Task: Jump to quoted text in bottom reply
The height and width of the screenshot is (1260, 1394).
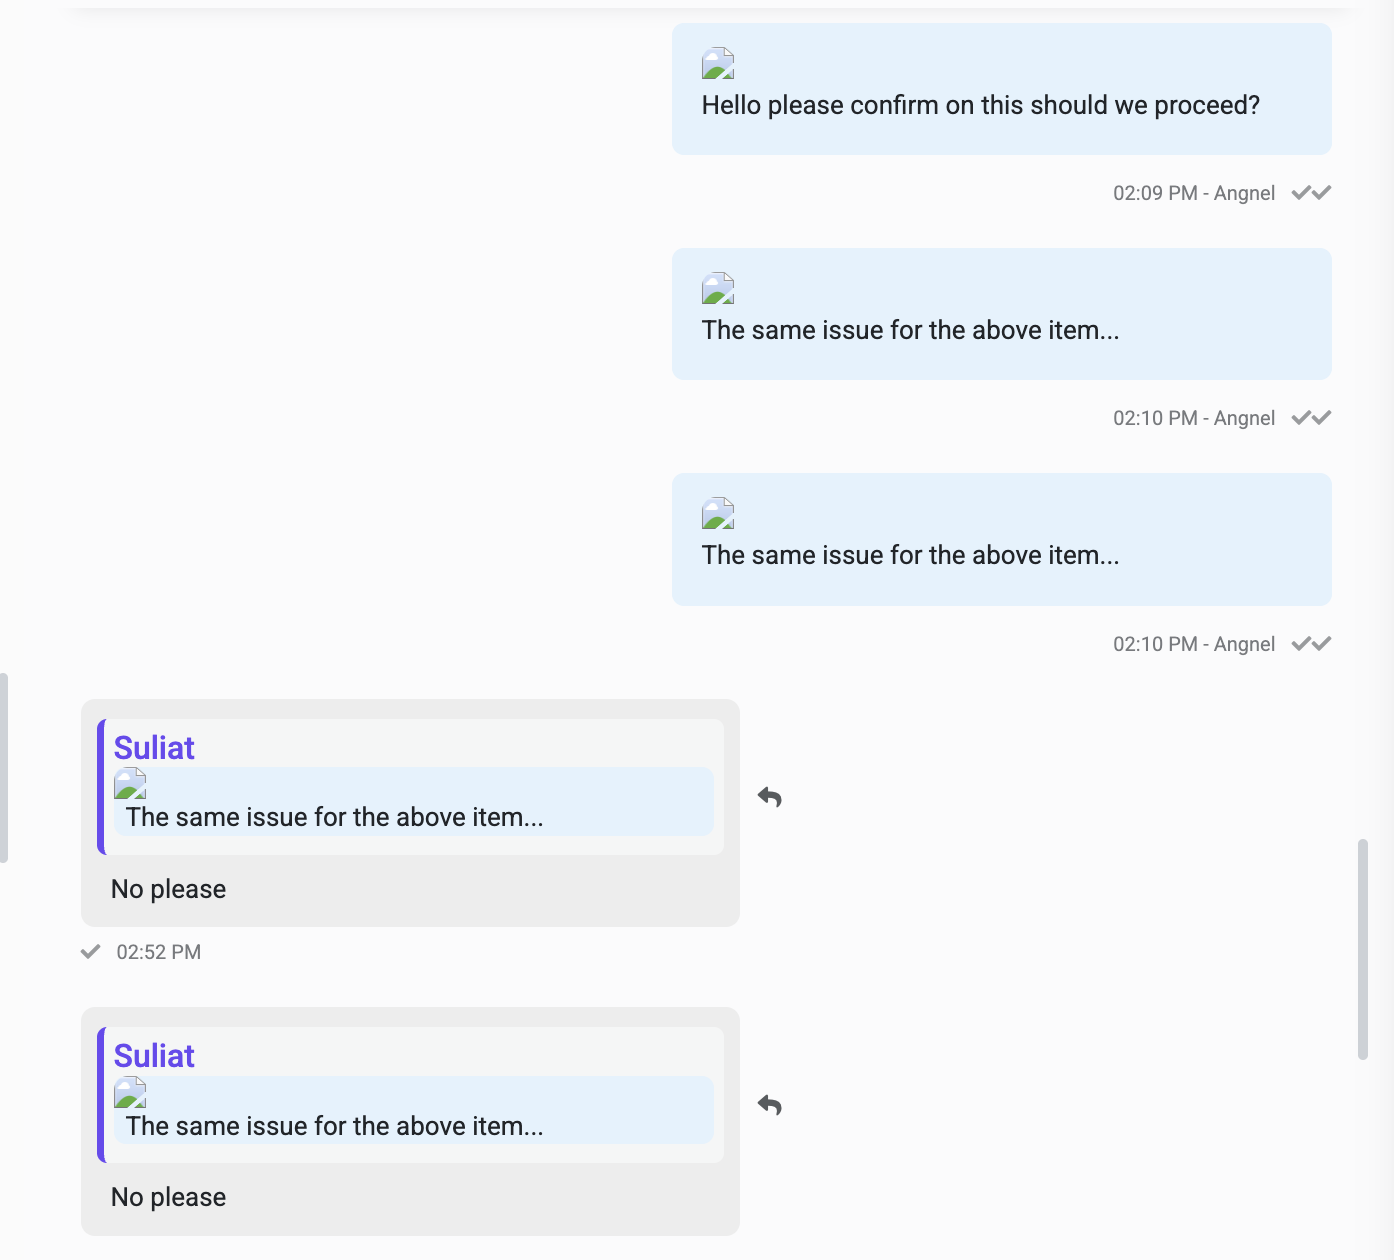Action: tap(334, 1126)
